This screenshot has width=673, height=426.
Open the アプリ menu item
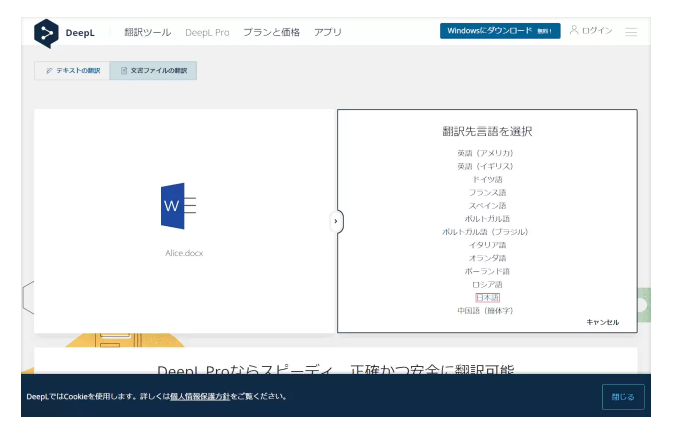click(x=327, y=32)
